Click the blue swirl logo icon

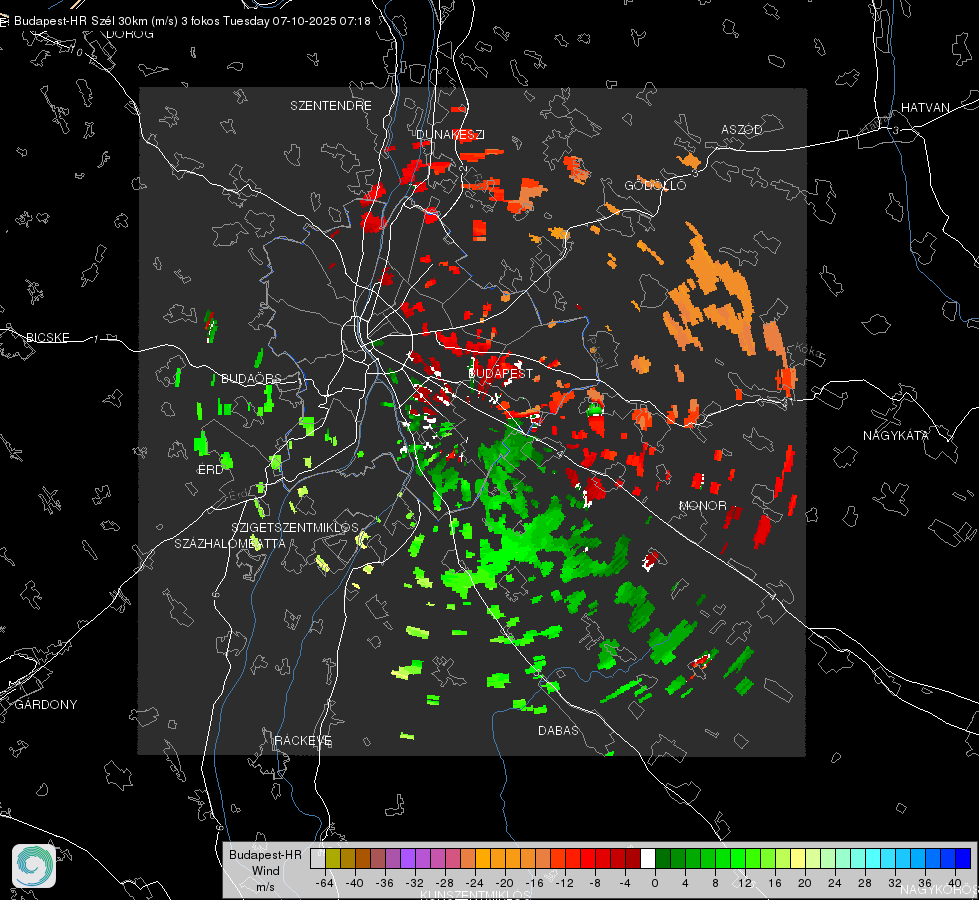click(34, 866)
